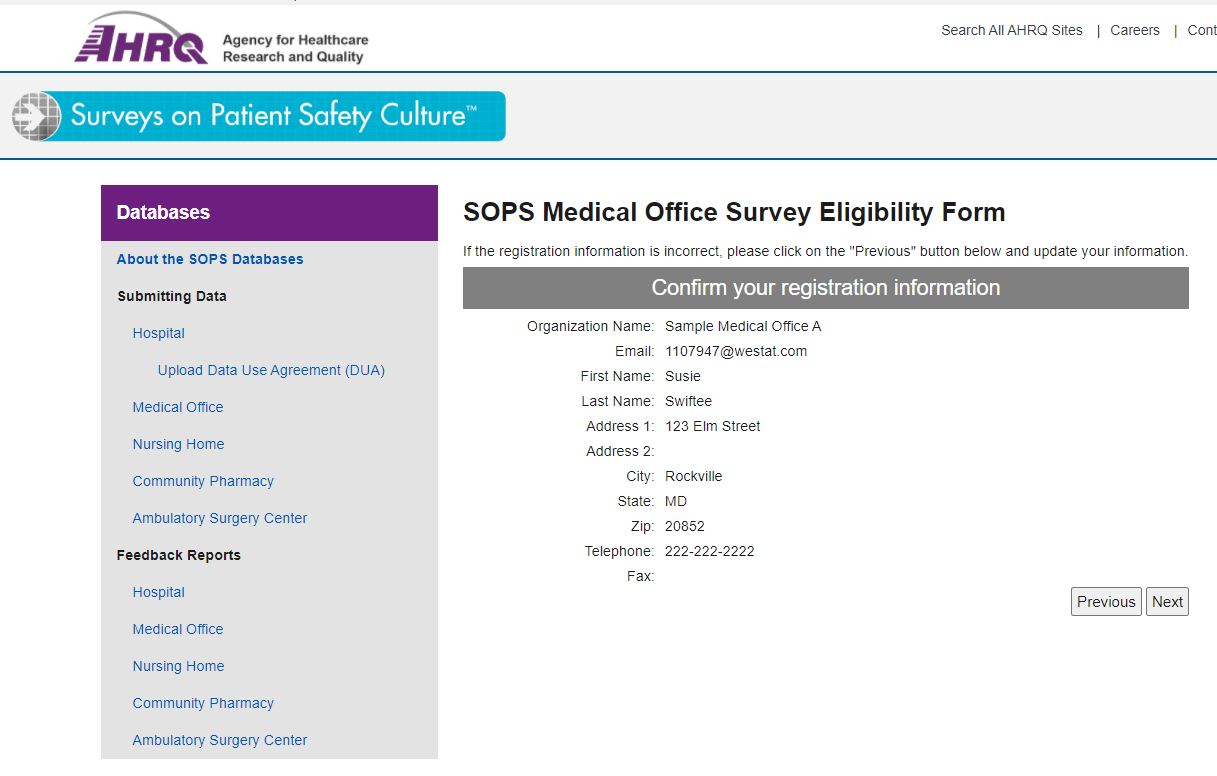Open the Careers link in header

click(1134, 30)
